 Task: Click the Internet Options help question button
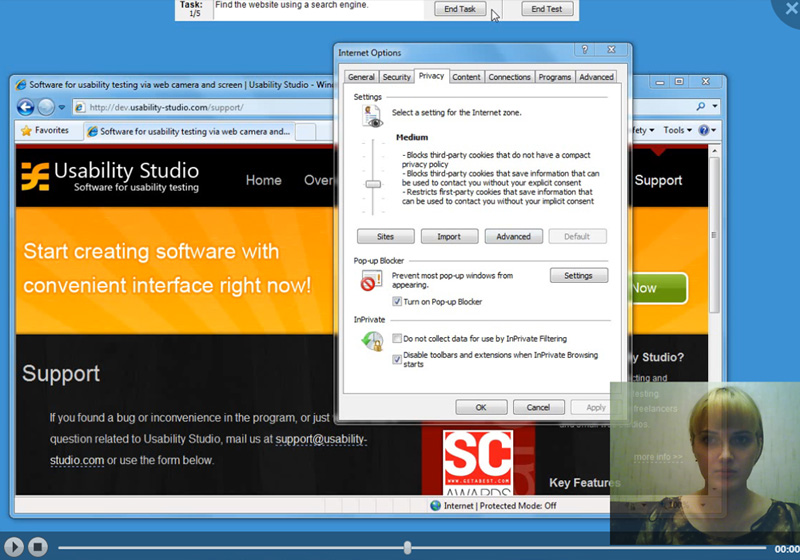click(x=585, y=49)
